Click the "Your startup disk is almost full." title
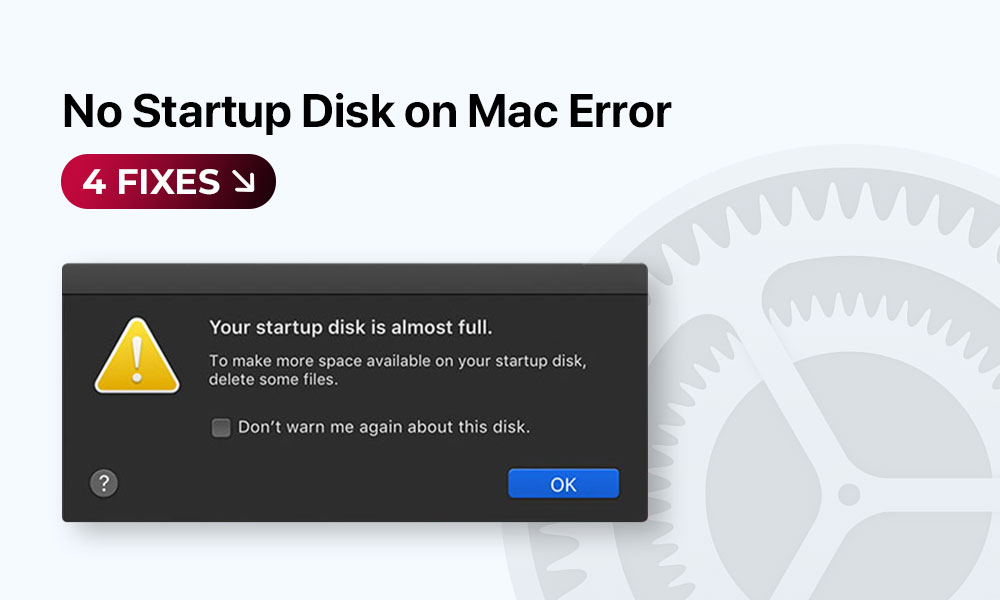The height and width of the screenshot is (600, 1000). click(351, 327)
